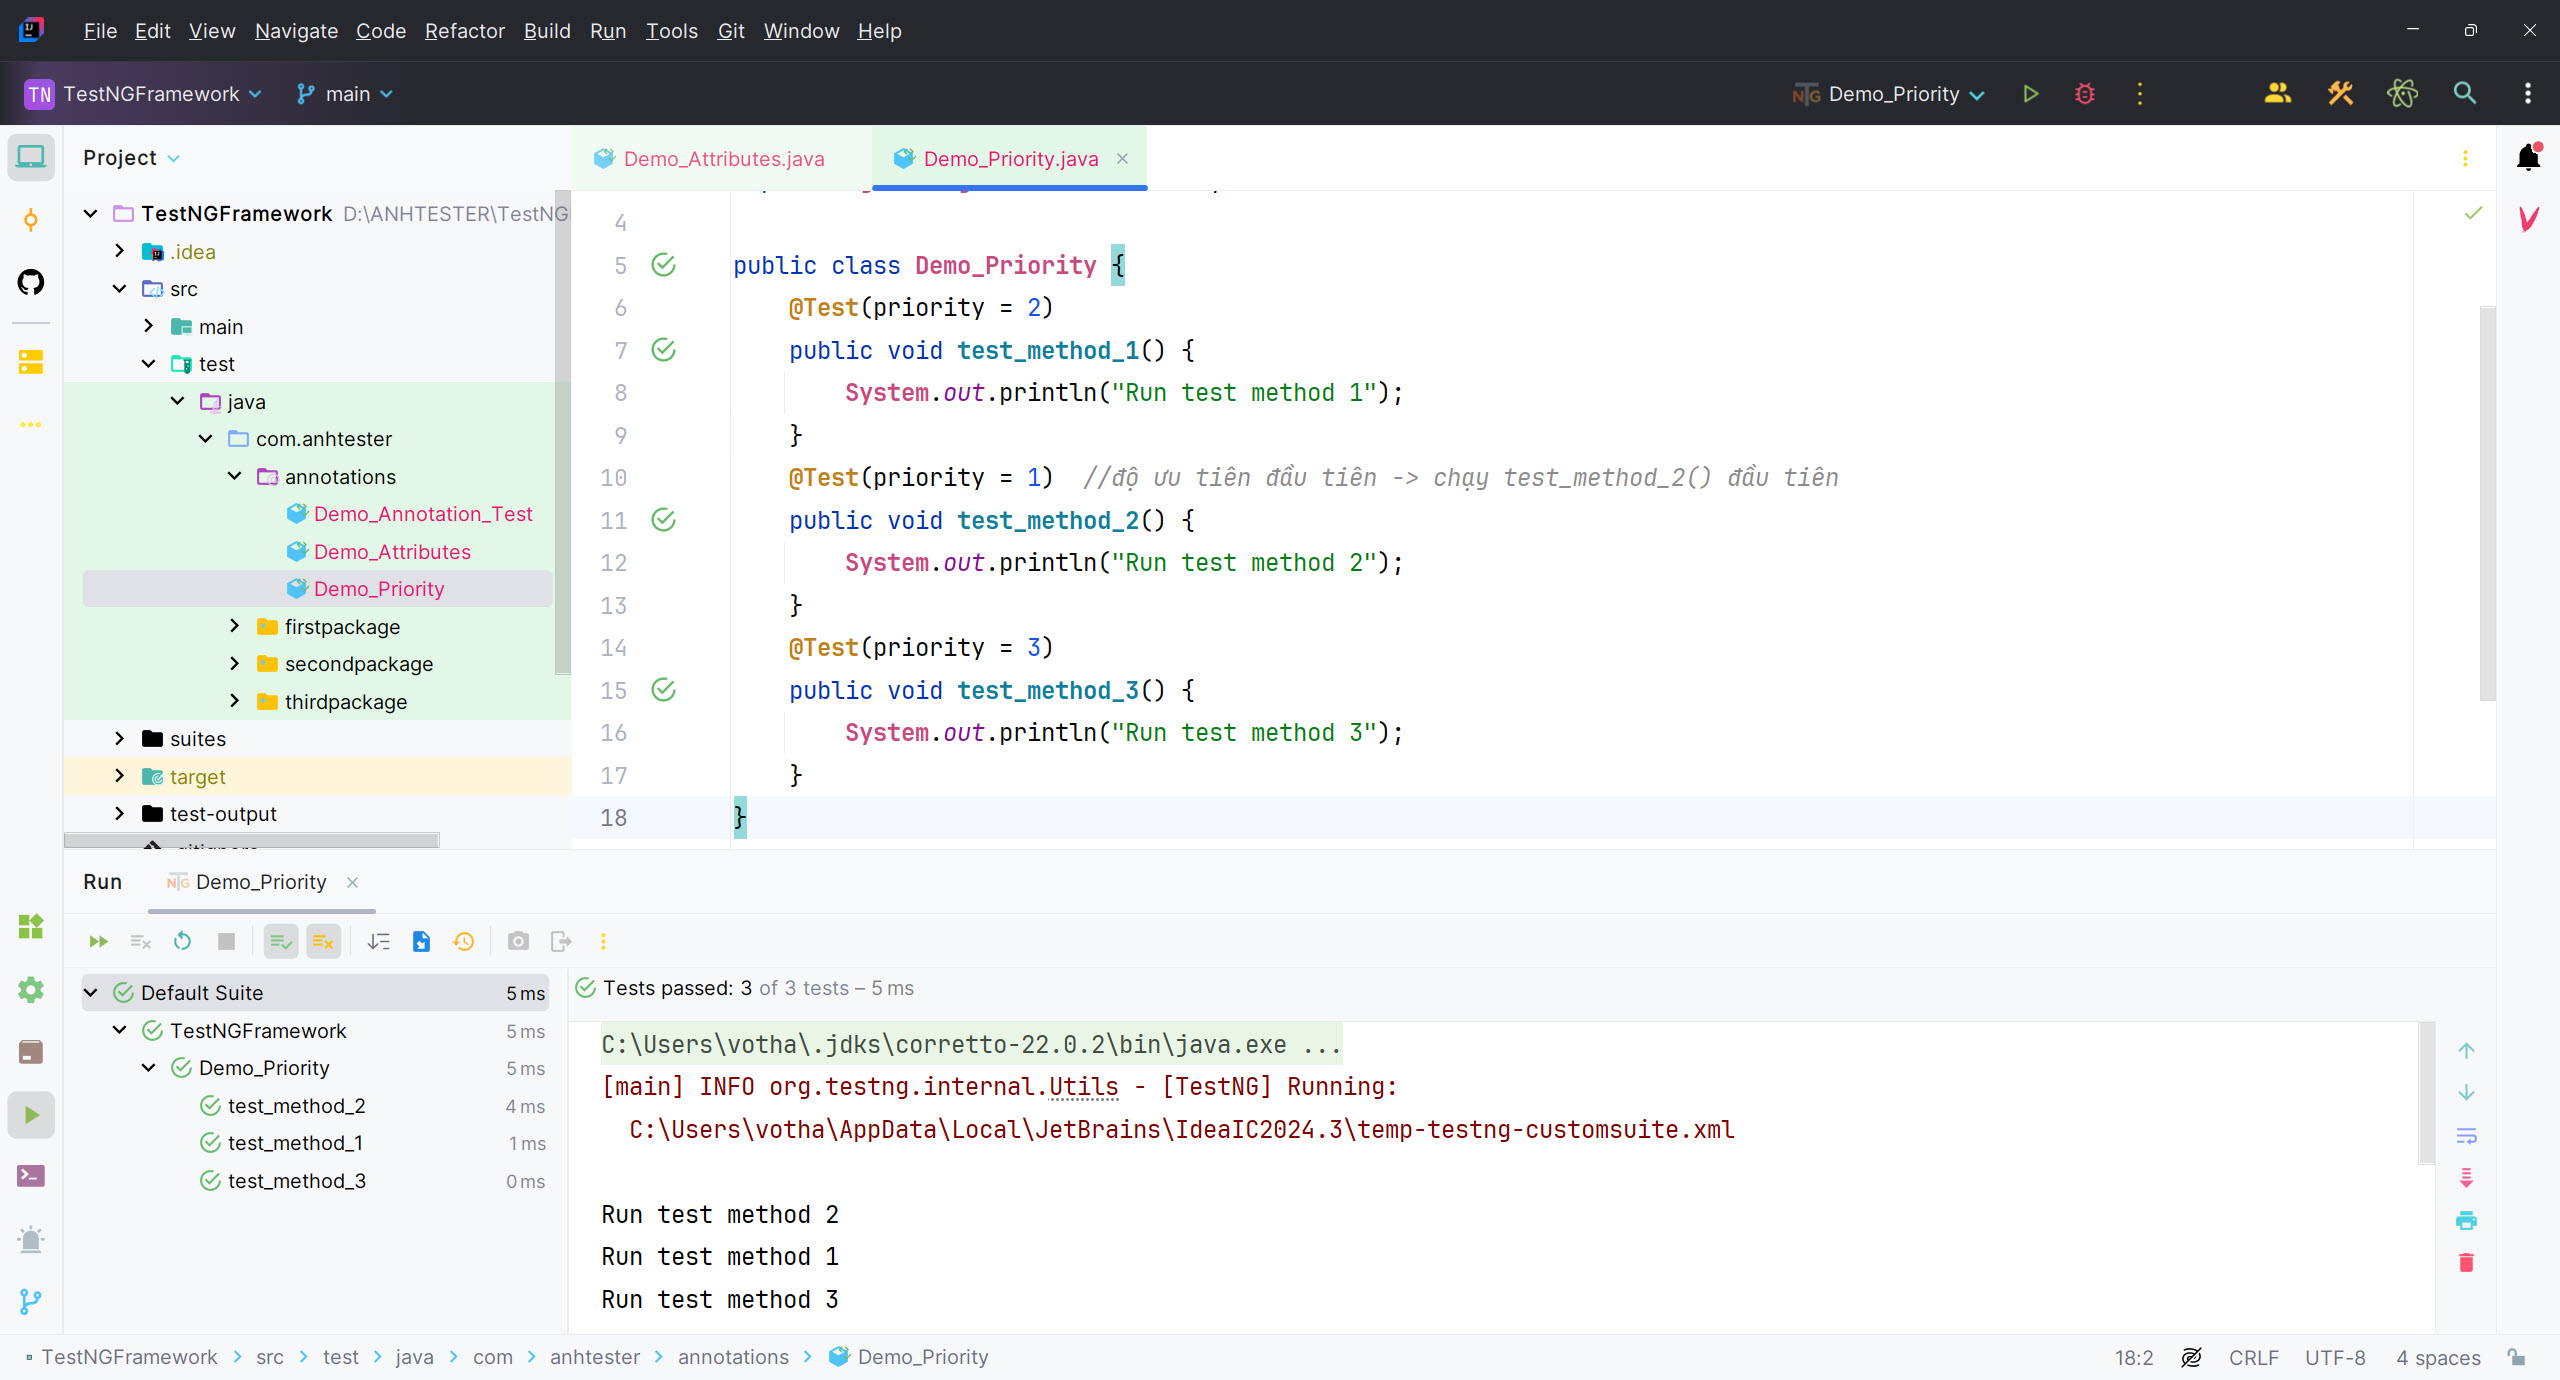The image size is (2560, 1380).
Task: Toggle Show Ignored tests filter
Action: (323, 941)
